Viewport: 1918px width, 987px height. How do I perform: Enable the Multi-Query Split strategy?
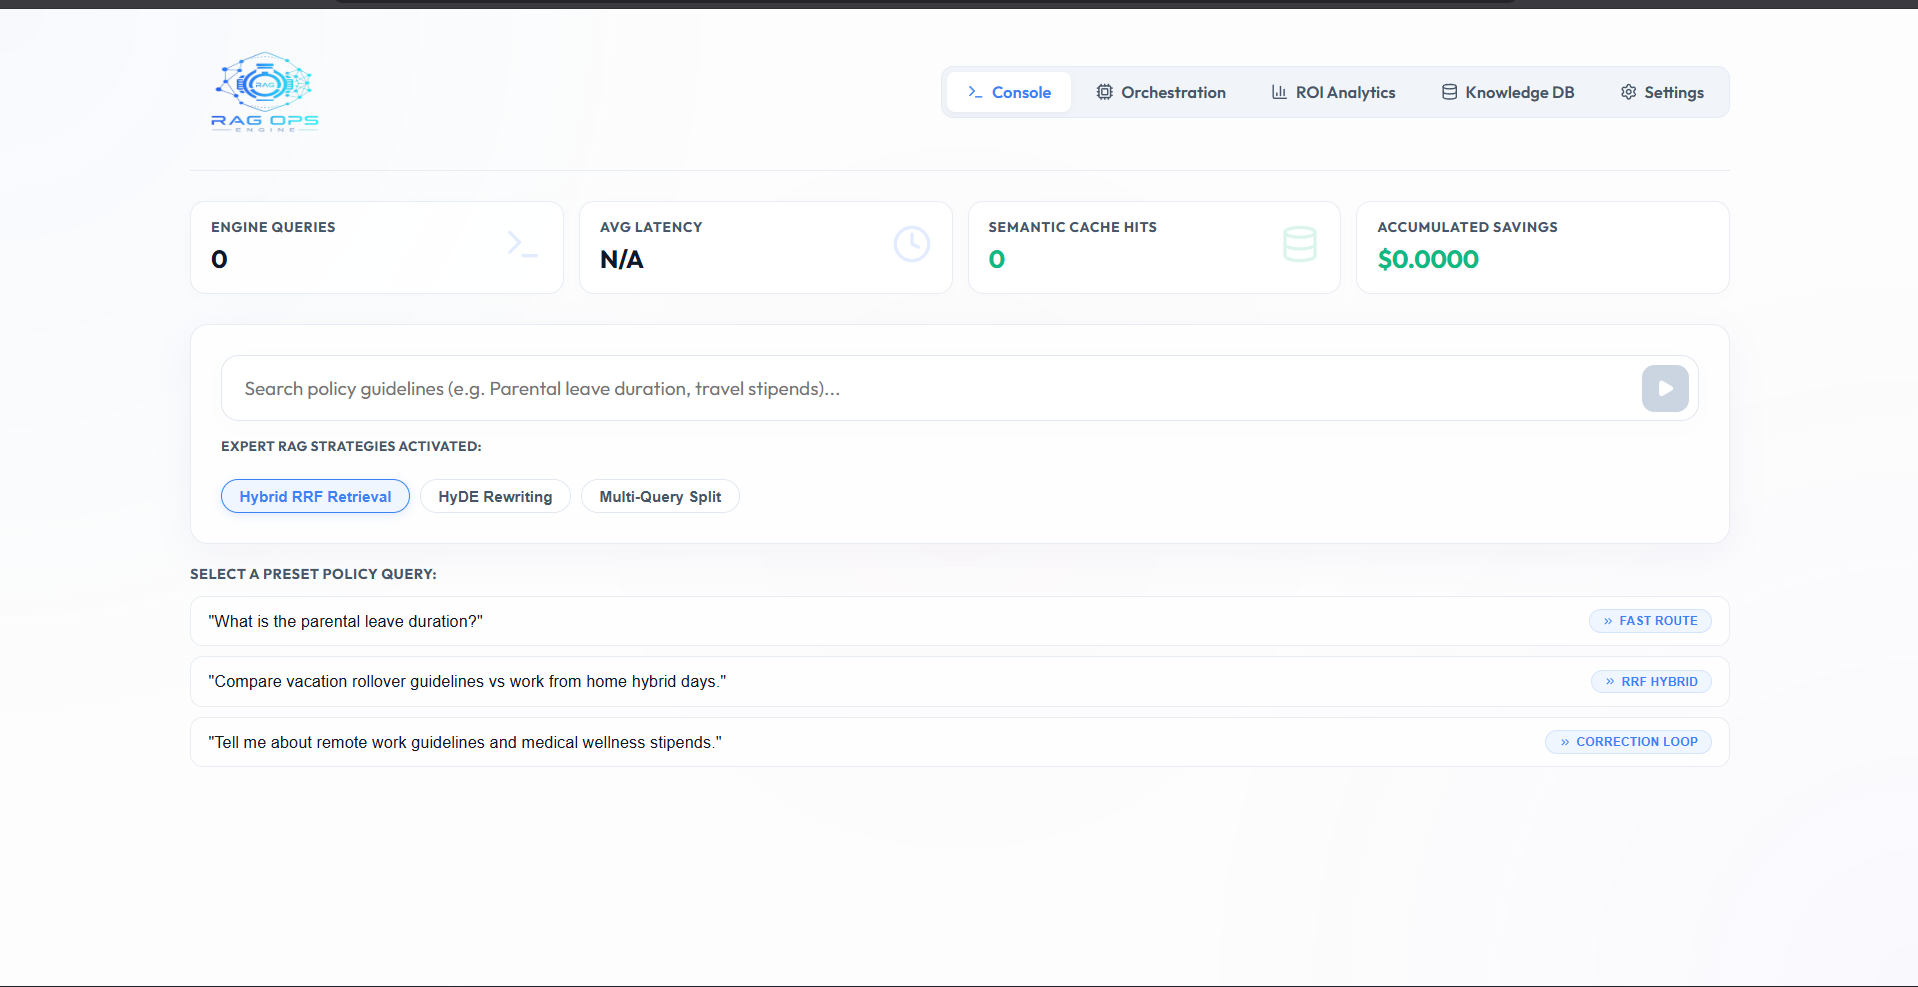tap(660, 496)
